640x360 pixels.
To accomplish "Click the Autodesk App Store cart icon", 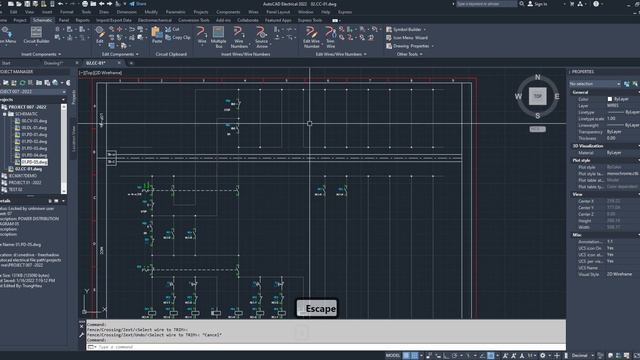I will (572, 4).
